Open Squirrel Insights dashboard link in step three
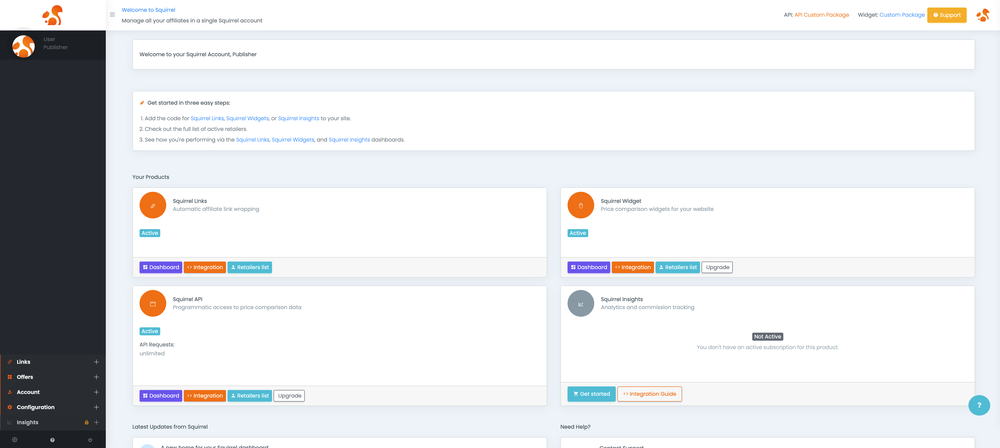This screenshot has height=448, width=1000. click(x=349, y=139)
